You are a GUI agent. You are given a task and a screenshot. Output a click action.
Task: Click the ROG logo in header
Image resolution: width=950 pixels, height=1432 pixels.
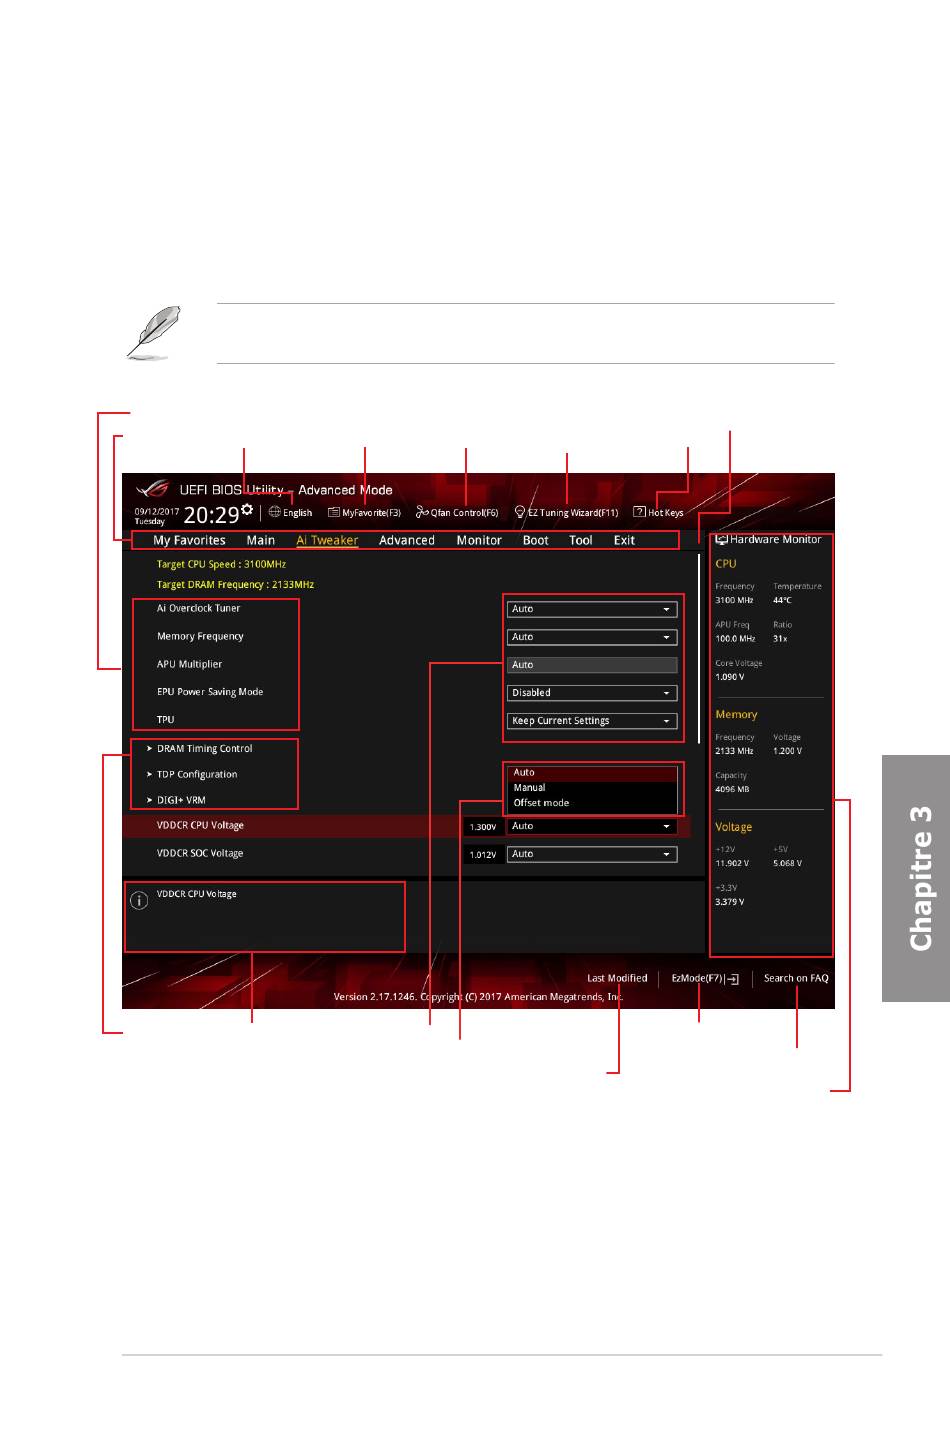[153, 489]
